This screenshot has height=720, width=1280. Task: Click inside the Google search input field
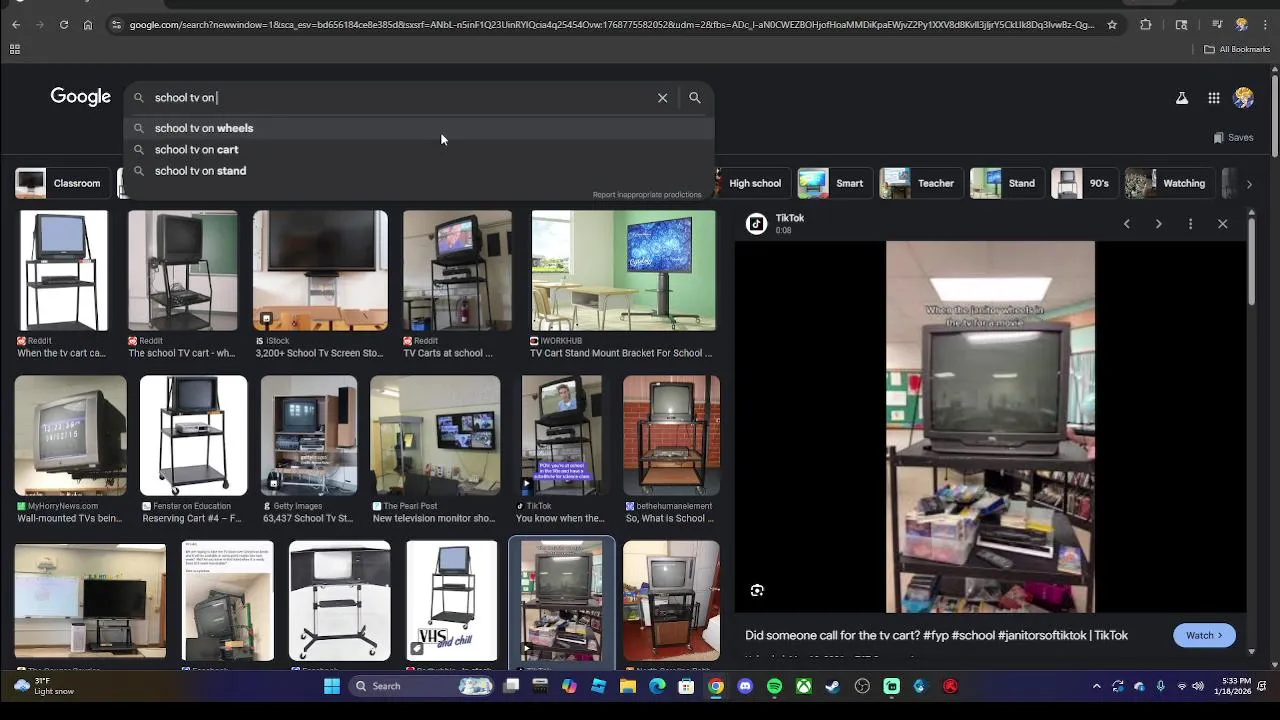point(400,98)
